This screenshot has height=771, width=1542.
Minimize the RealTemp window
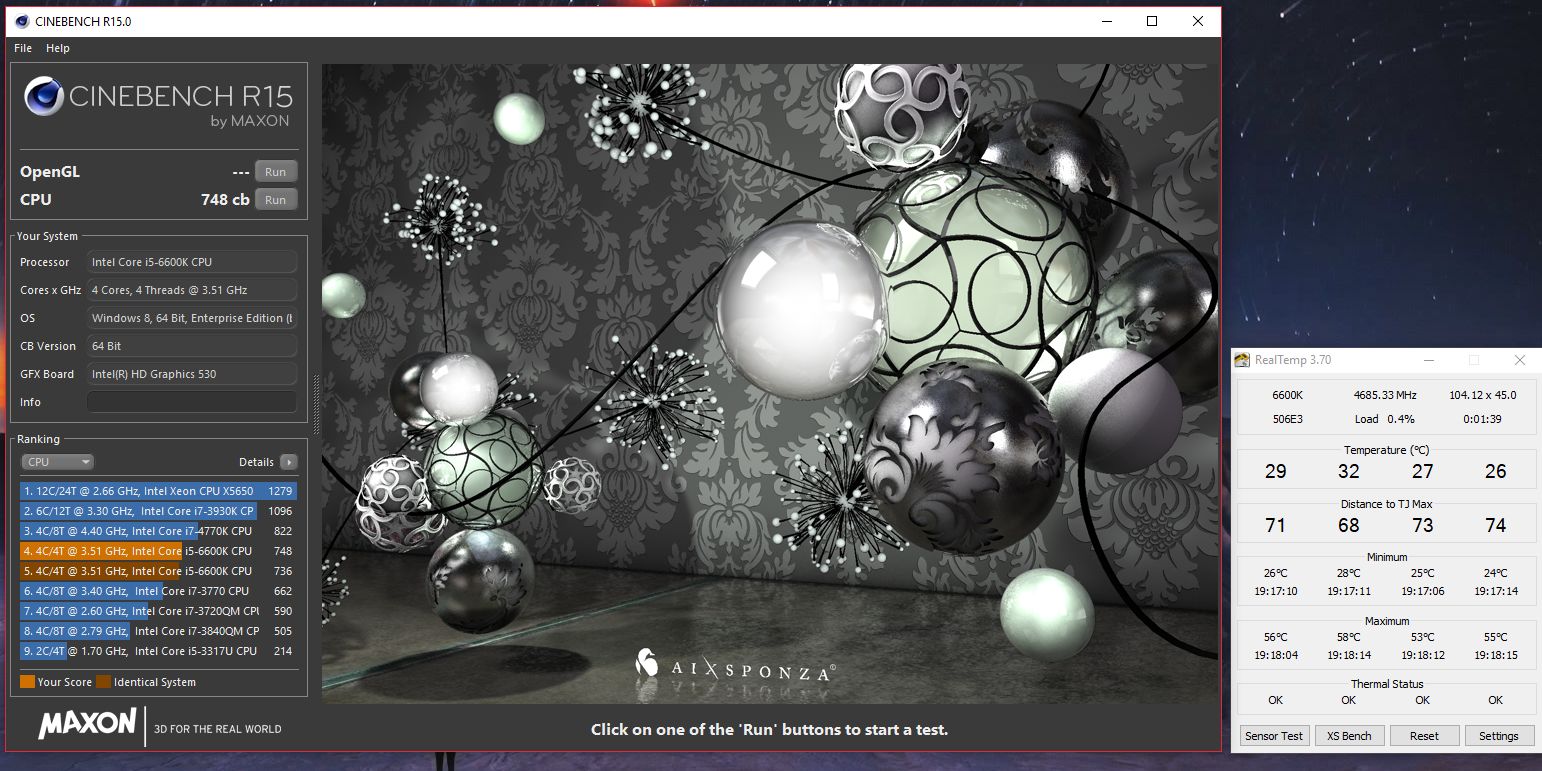pyautogui.click(x=1427, y=360)
